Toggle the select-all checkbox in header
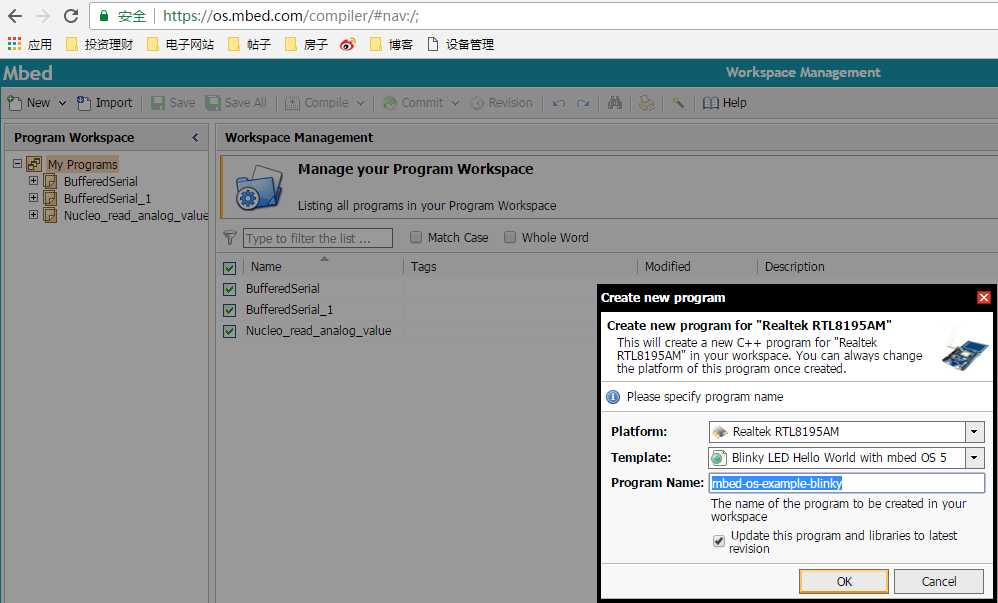The width and height of the screenshot is (998, 603). [x=230, y=268]
